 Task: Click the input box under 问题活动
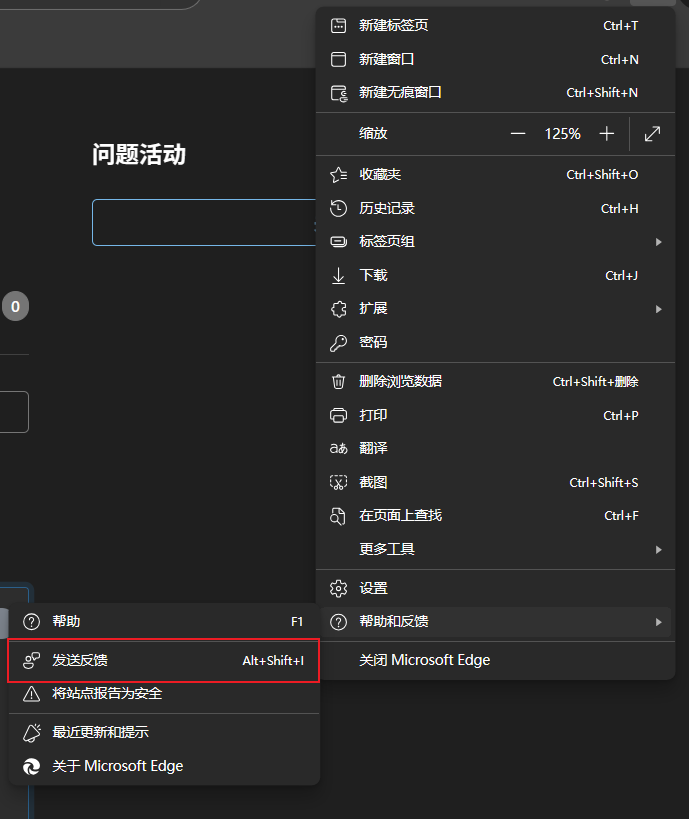[204, 223]
